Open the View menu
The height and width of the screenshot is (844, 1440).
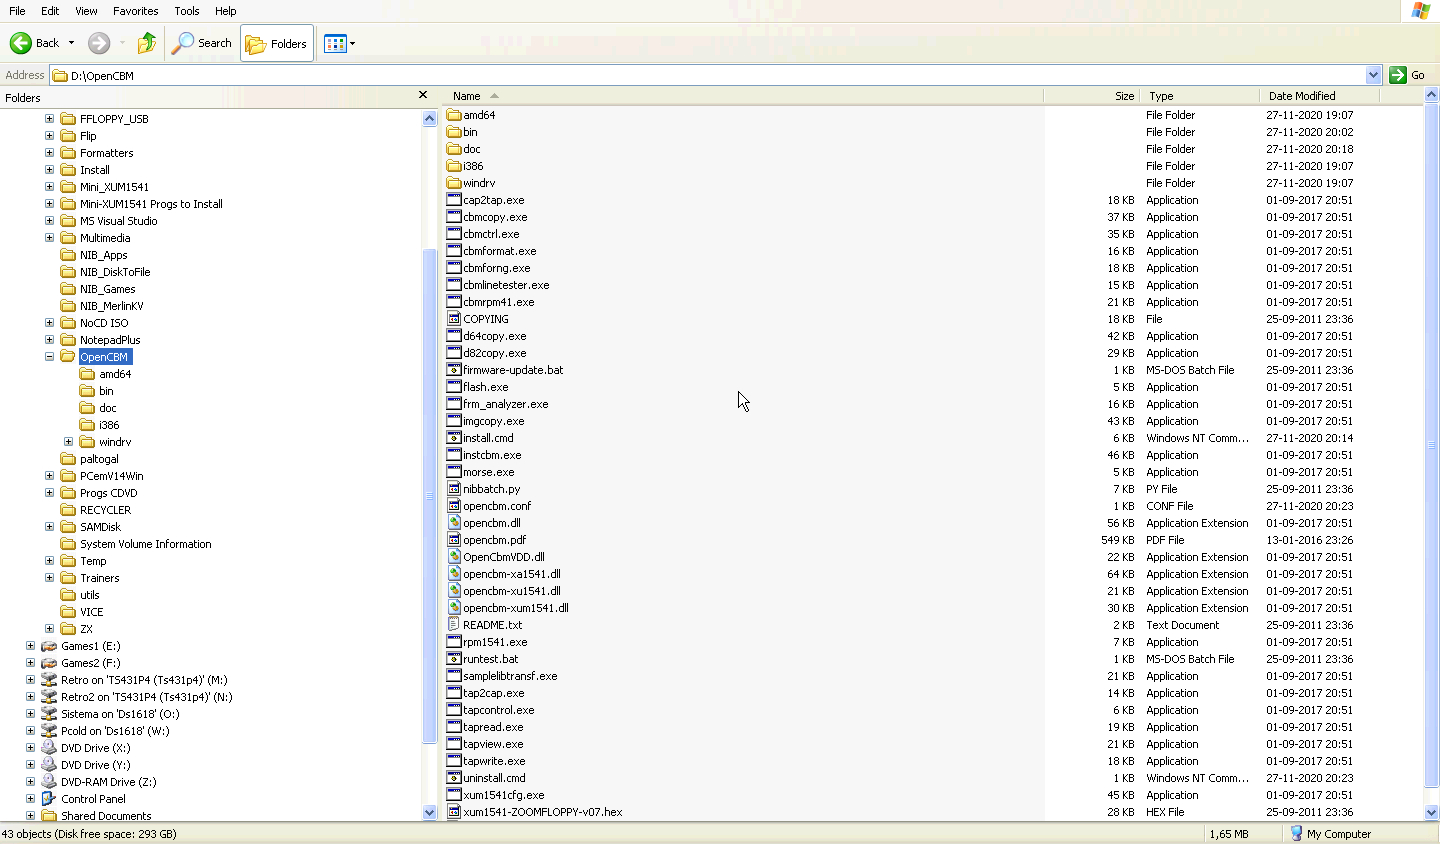[86, 11]
